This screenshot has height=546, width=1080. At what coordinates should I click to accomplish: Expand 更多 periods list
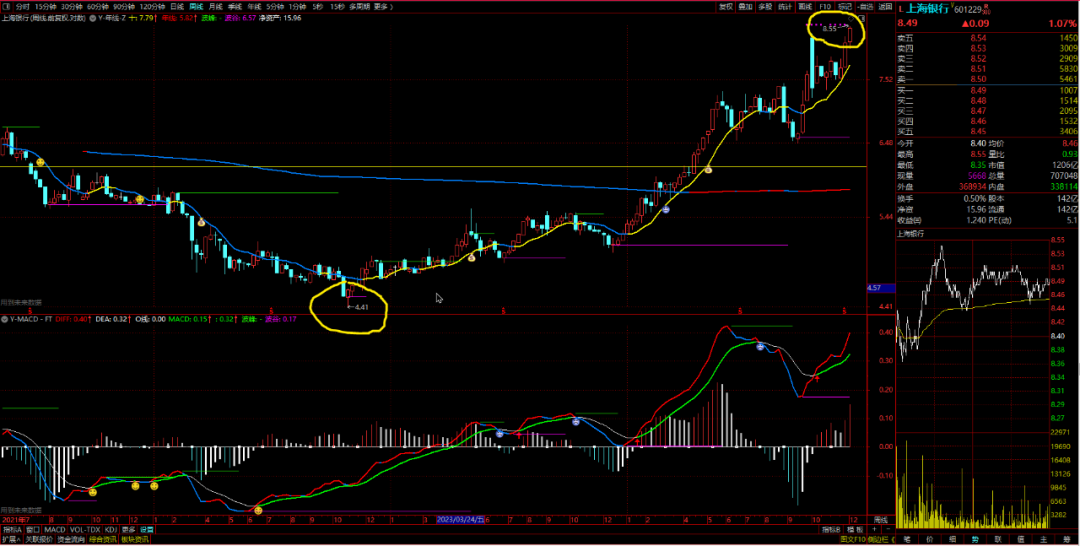coord(381,6)
